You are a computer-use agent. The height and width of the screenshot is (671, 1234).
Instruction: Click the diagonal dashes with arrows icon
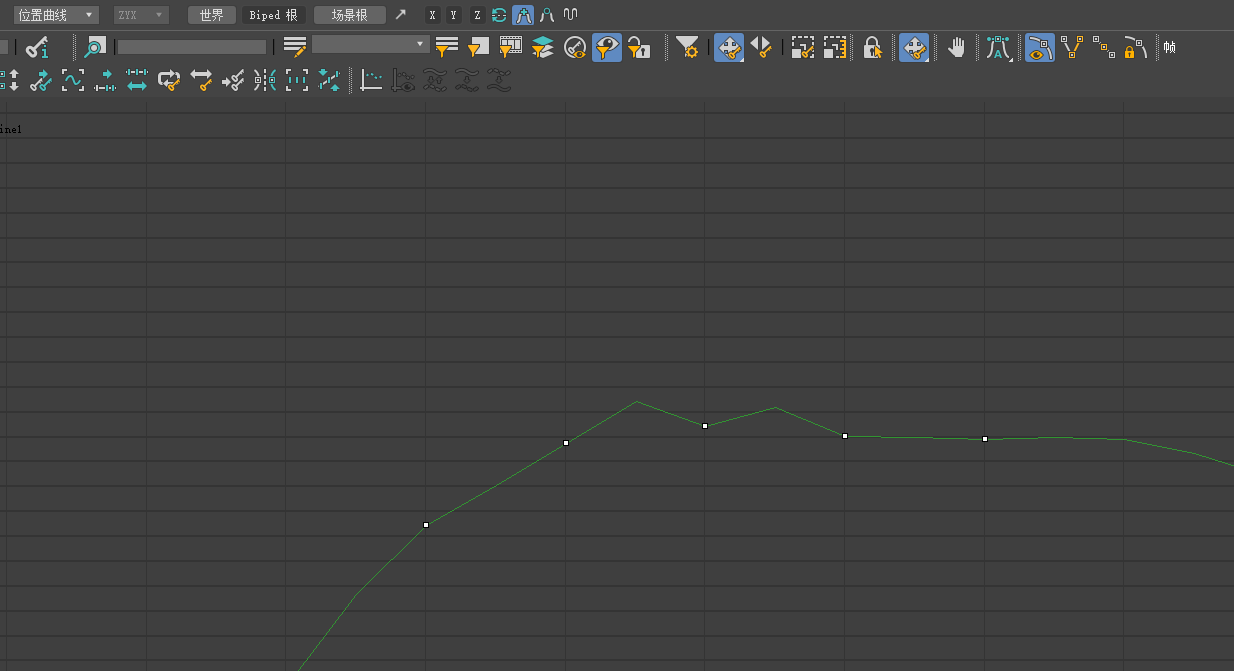pyautogui.click(x=329, y=80)
